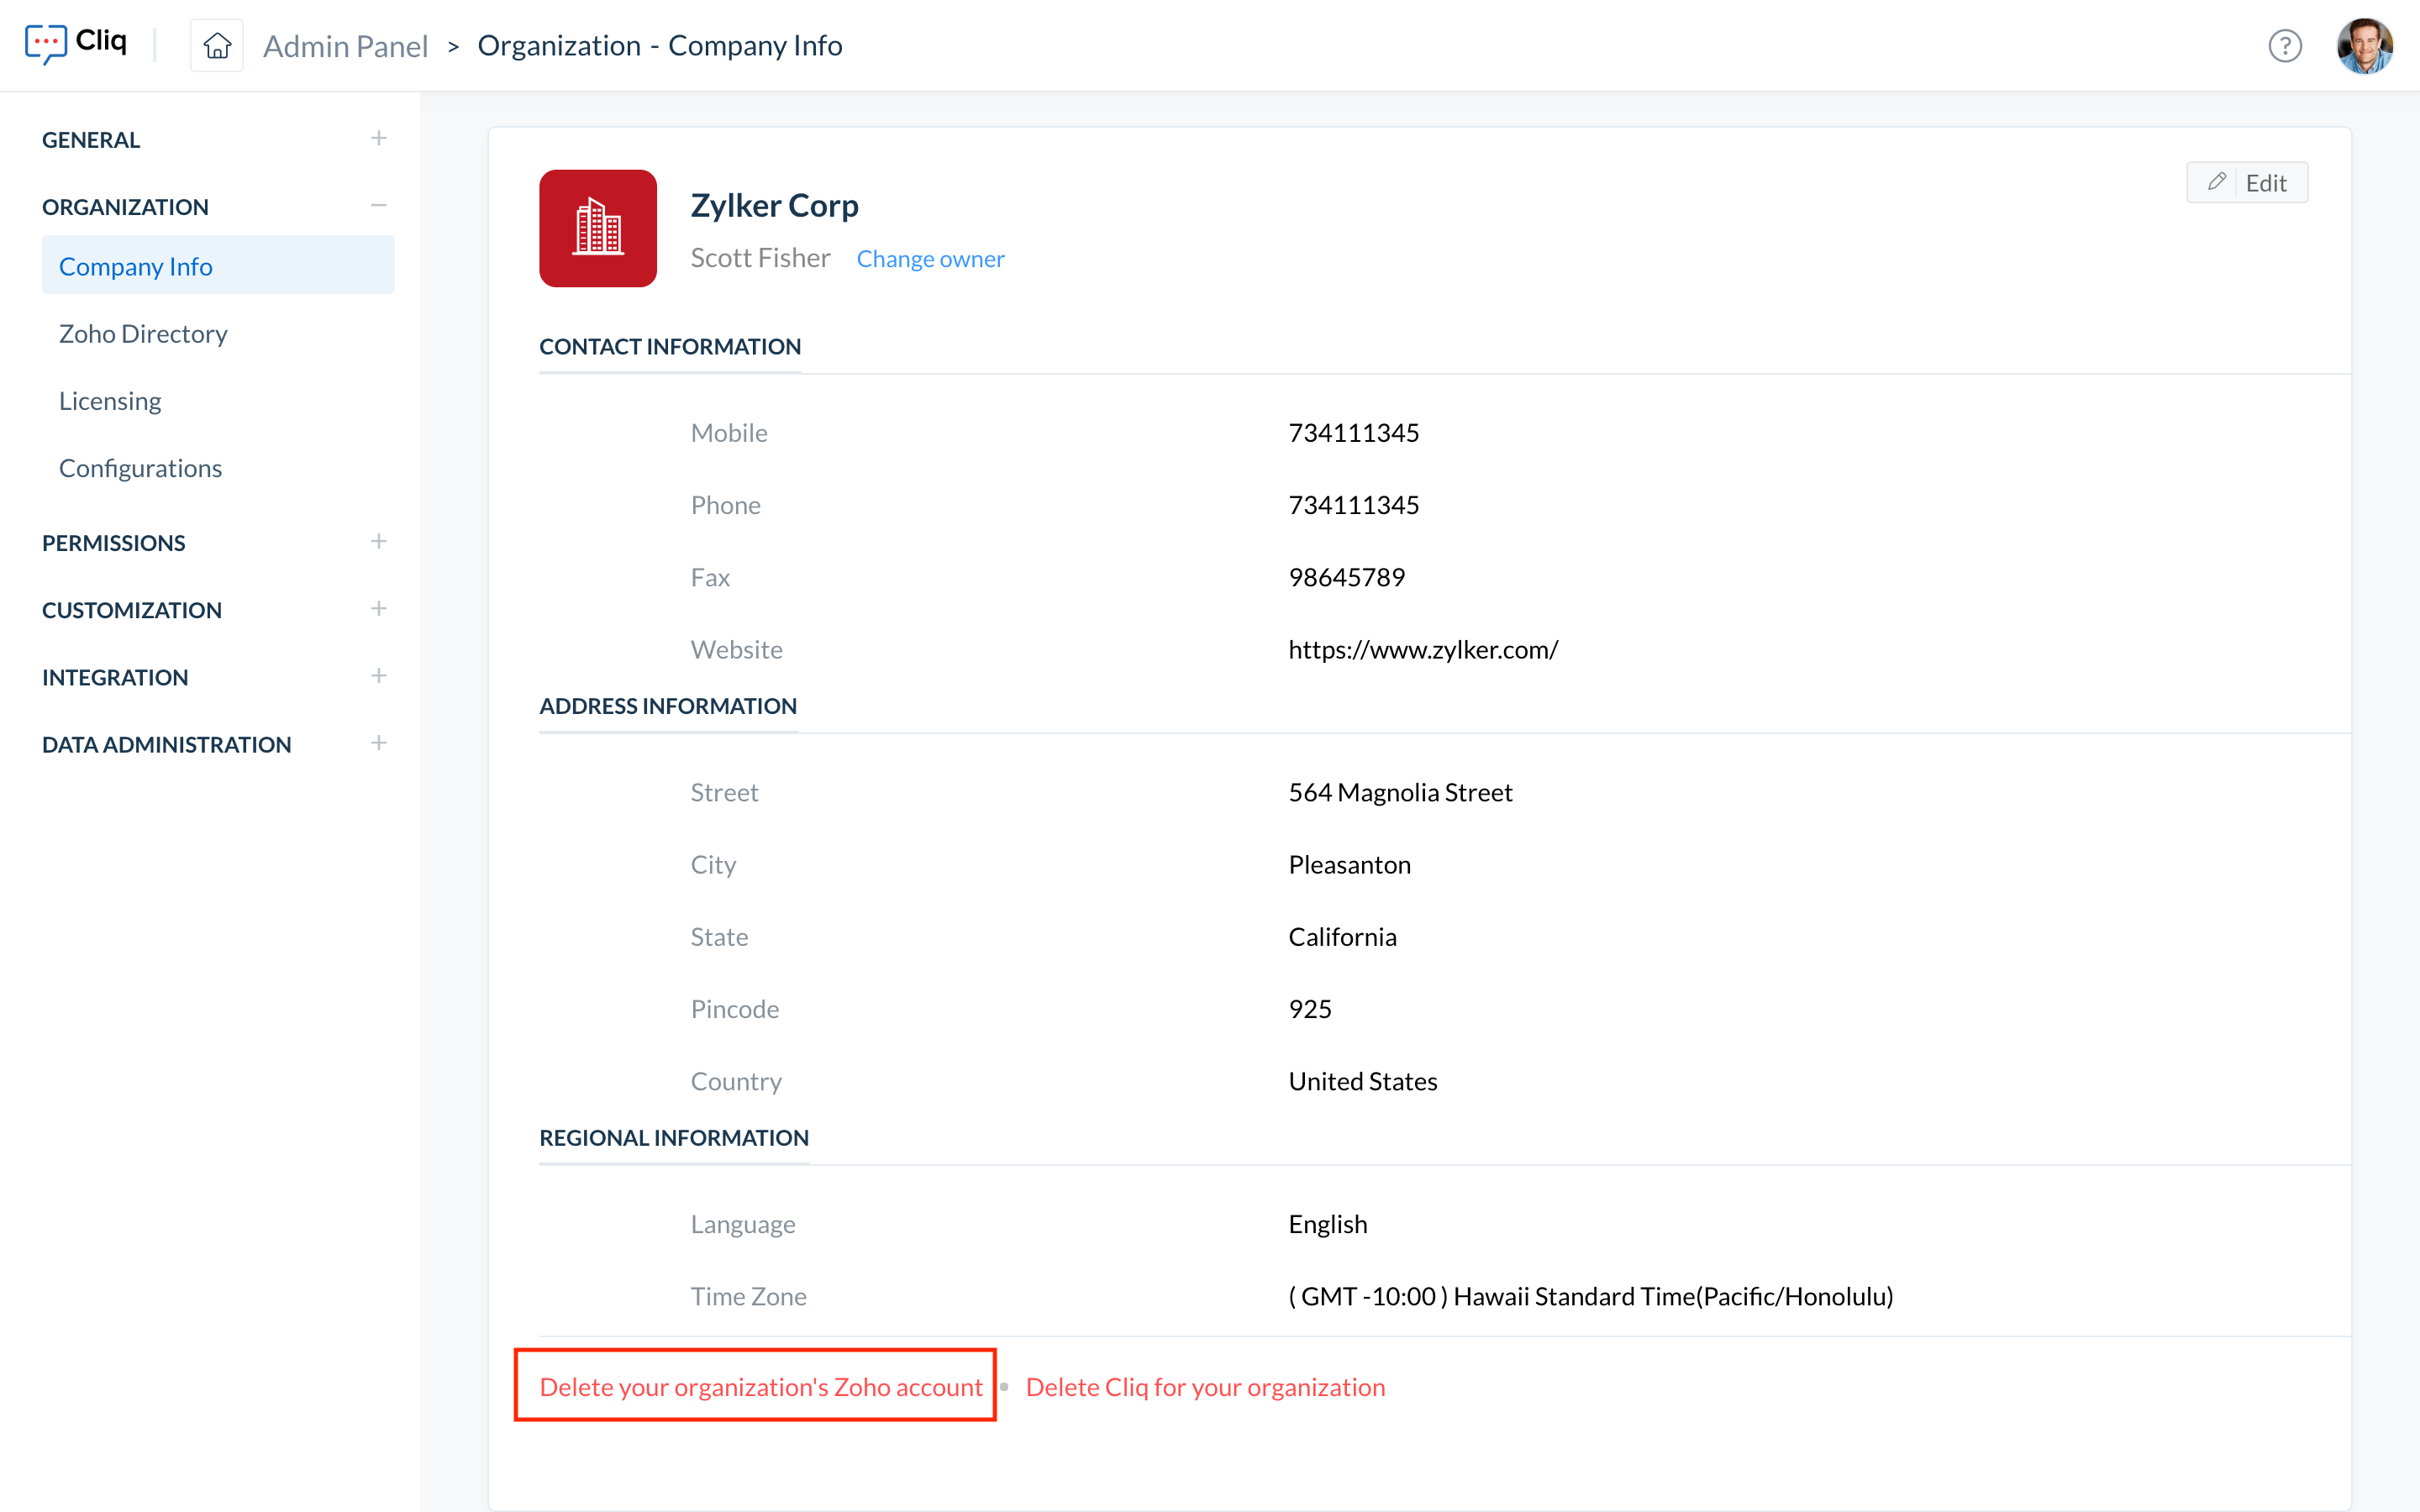The height and width of the screenshot is (1512, 2420).
Task: Click the city value Pleasanton
Action: coord(1349,864)
